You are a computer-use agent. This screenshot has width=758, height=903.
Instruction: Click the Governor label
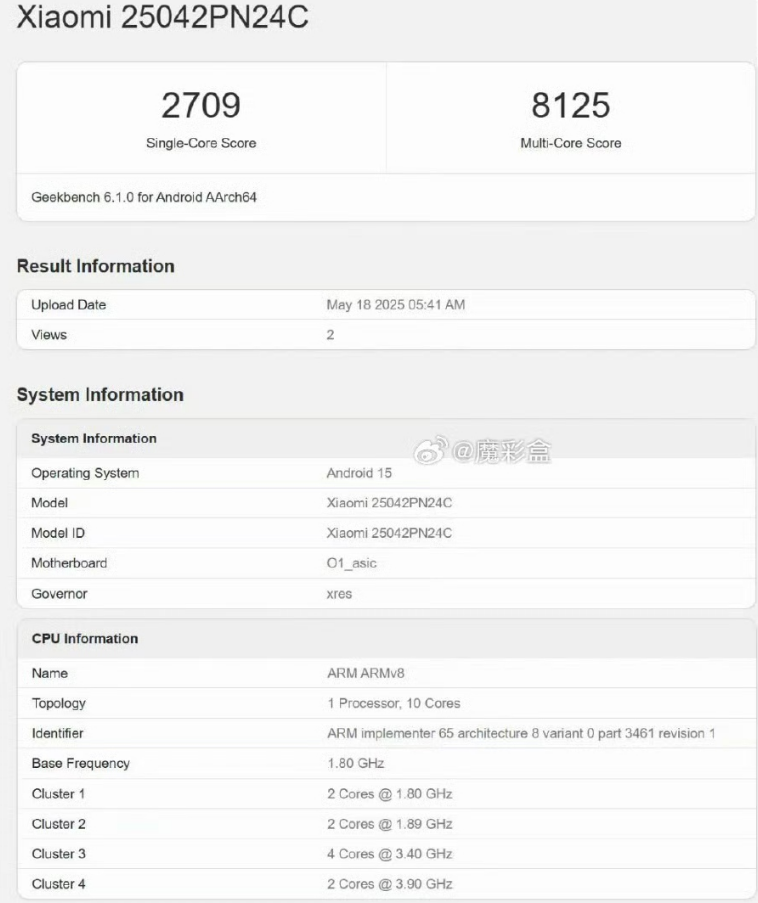coord(59,594)
